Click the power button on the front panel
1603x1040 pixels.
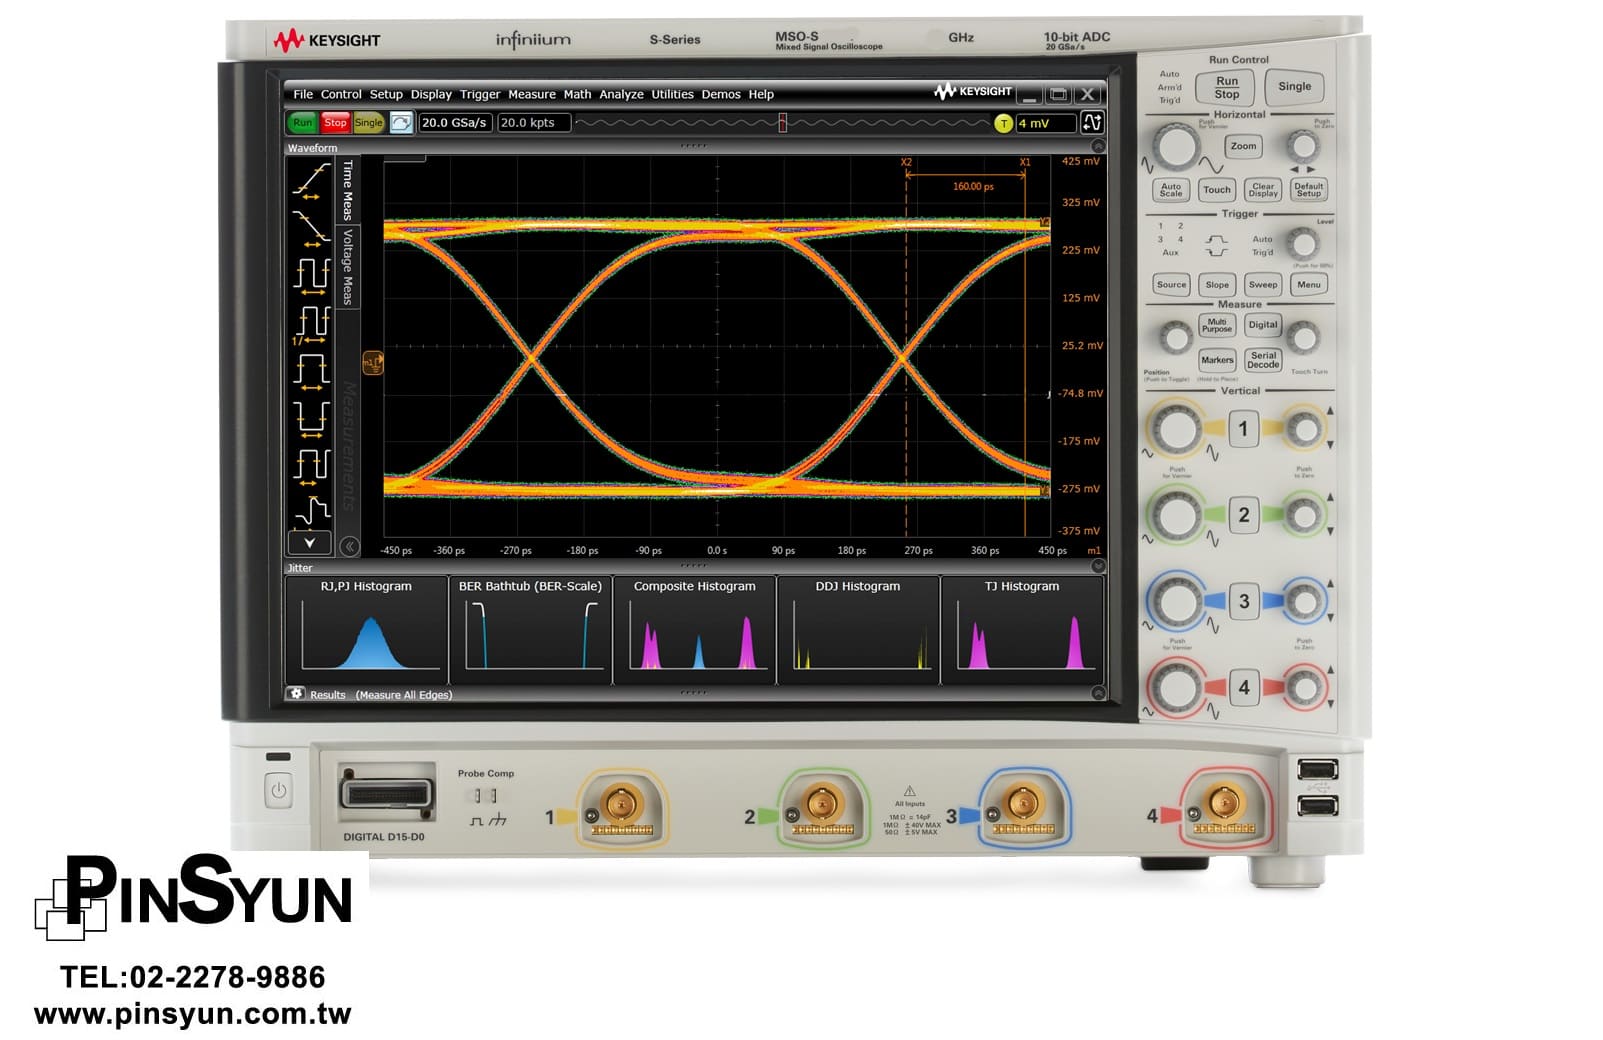point(278,791)
